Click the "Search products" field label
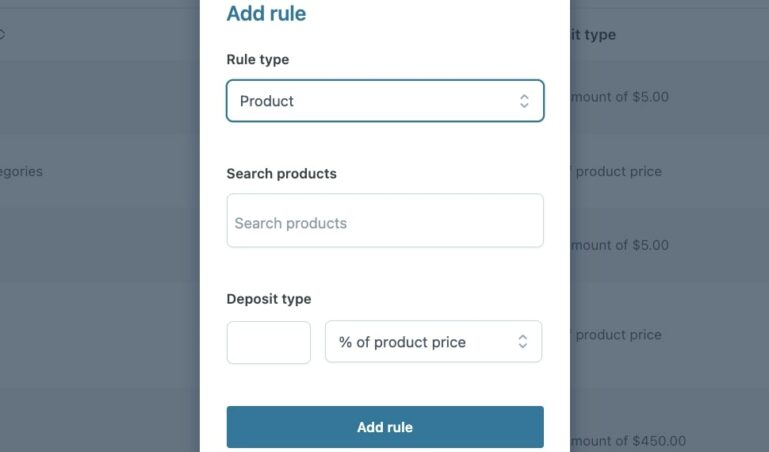Image resolution: width=769 pixels, height=452 pixels. coord(281,174)
